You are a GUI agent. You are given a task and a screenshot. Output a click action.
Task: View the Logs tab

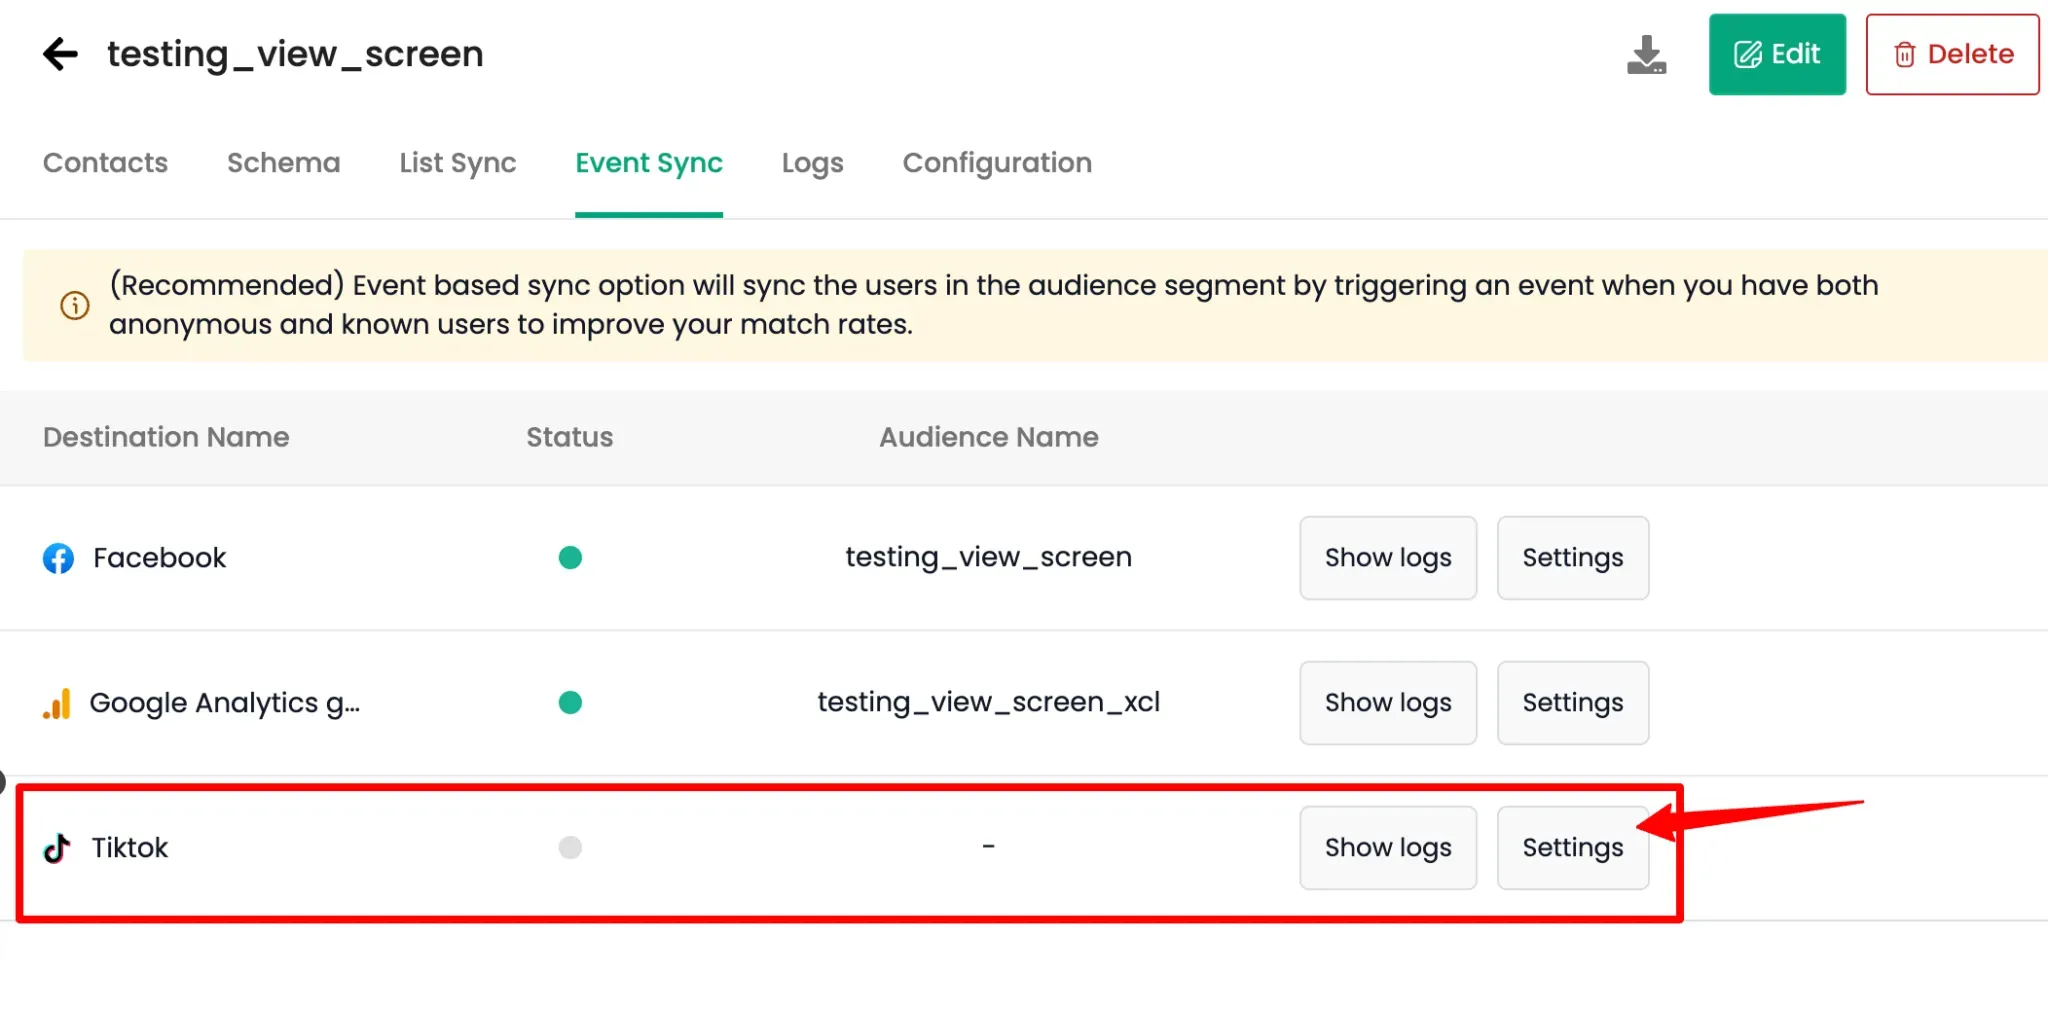(813, 163)
